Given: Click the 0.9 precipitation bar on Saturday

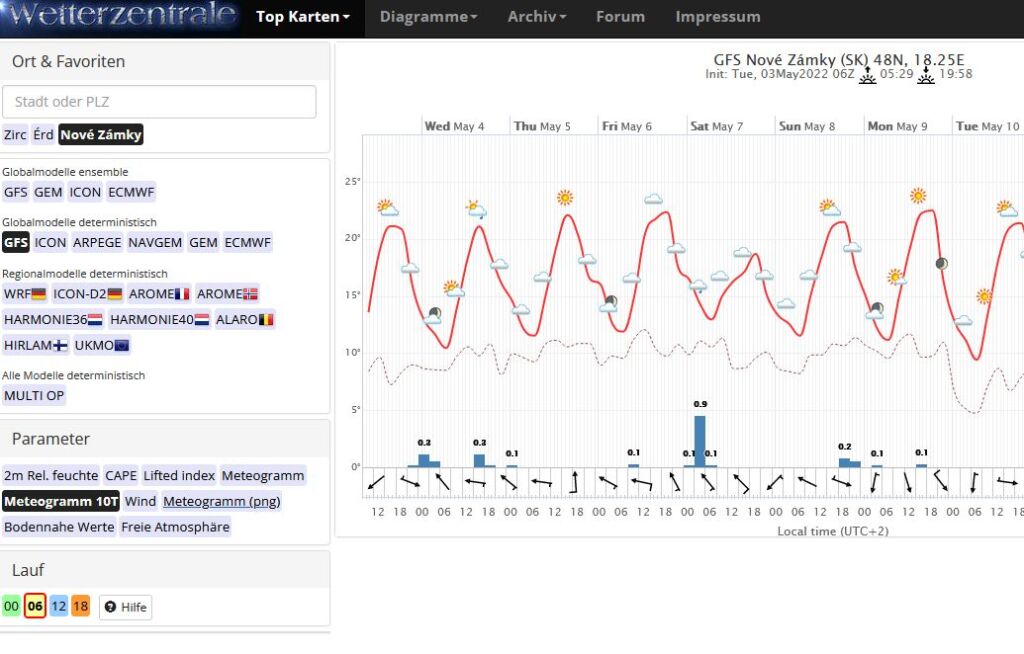Looking at the screenshot, I should click(x=700, y=441).
